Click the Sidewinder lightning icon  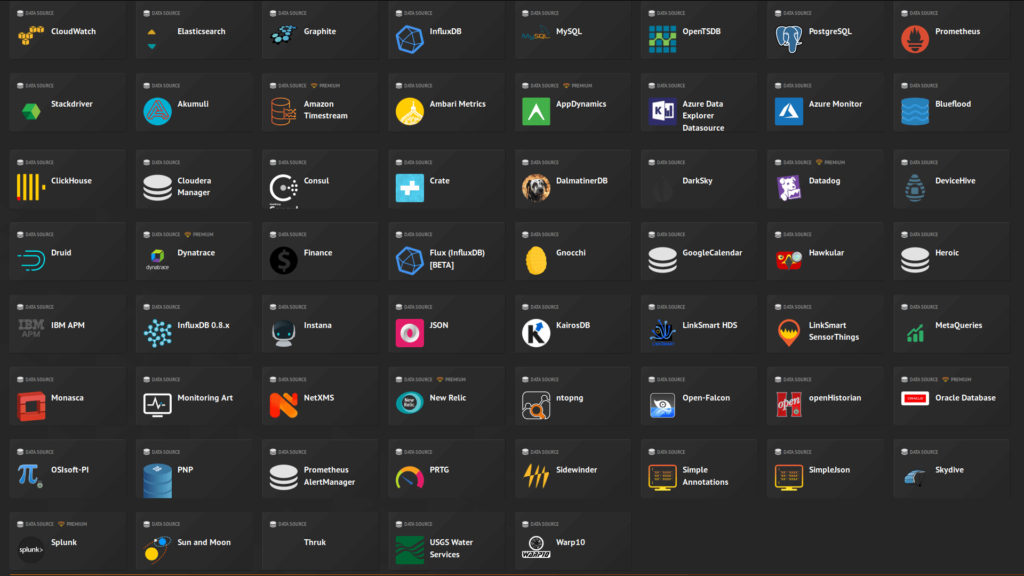(x=536, y=476)
